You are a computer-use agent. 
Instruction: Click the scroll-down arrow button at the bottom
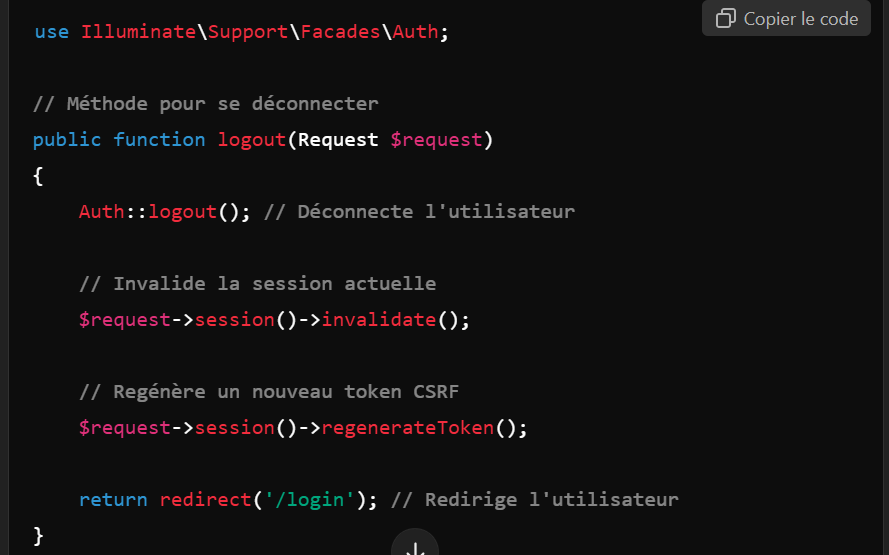(415, 546)
